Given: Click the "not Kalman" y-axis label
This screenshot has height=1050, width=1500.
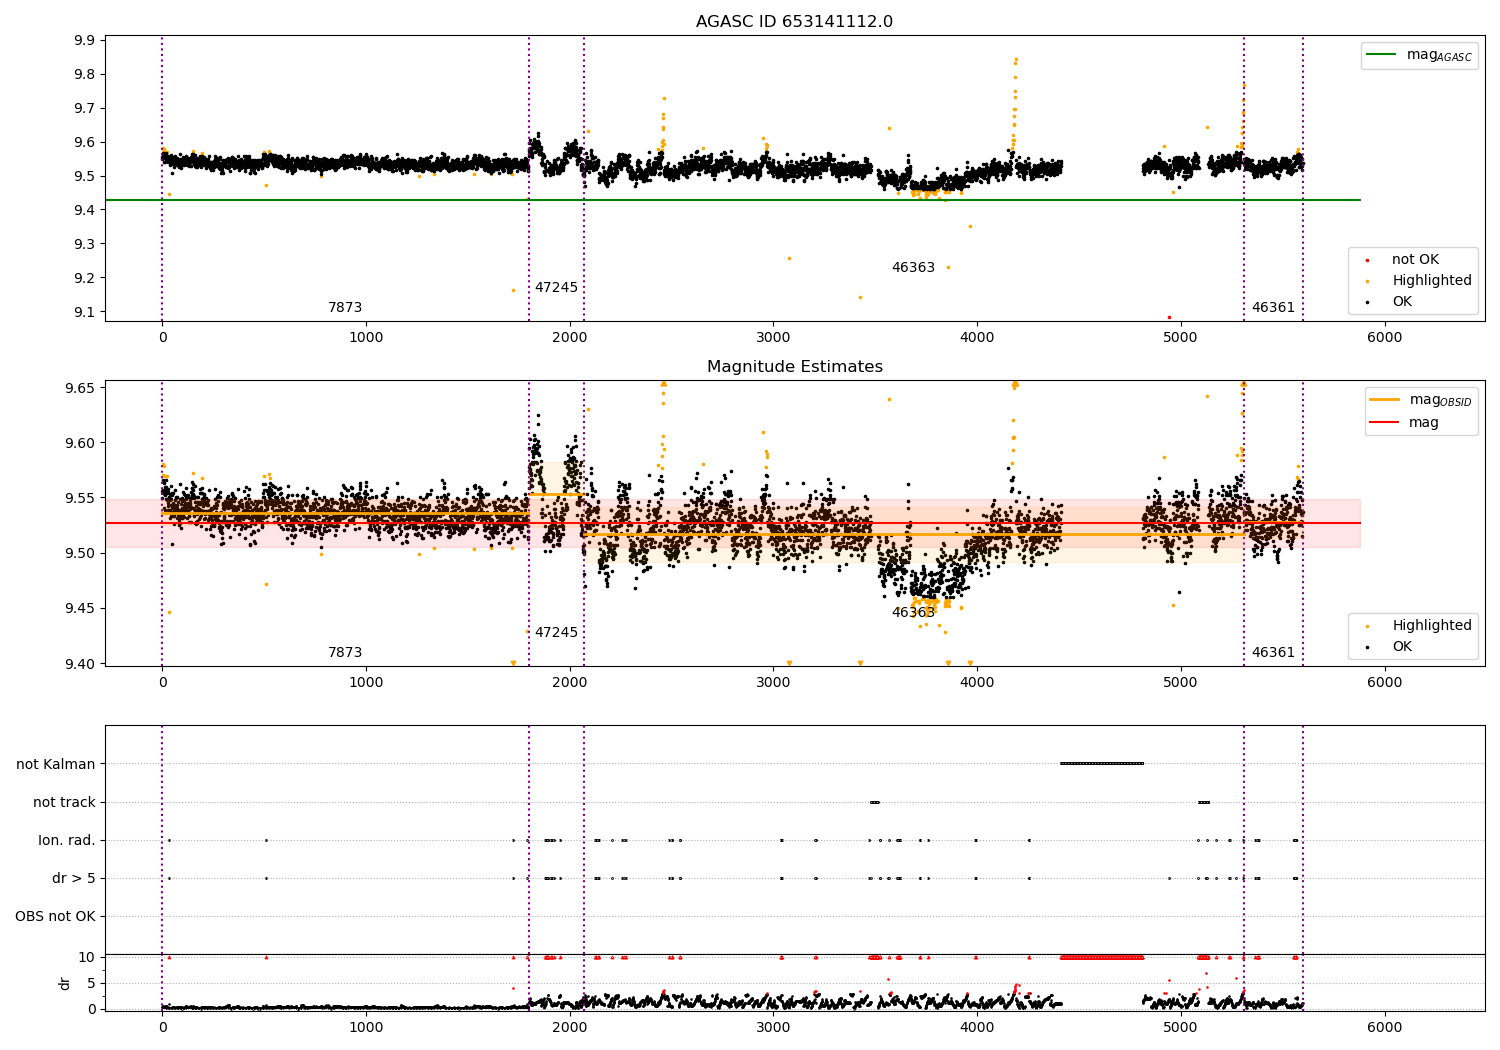Looking at the screenshot, I should click(56, 765).
